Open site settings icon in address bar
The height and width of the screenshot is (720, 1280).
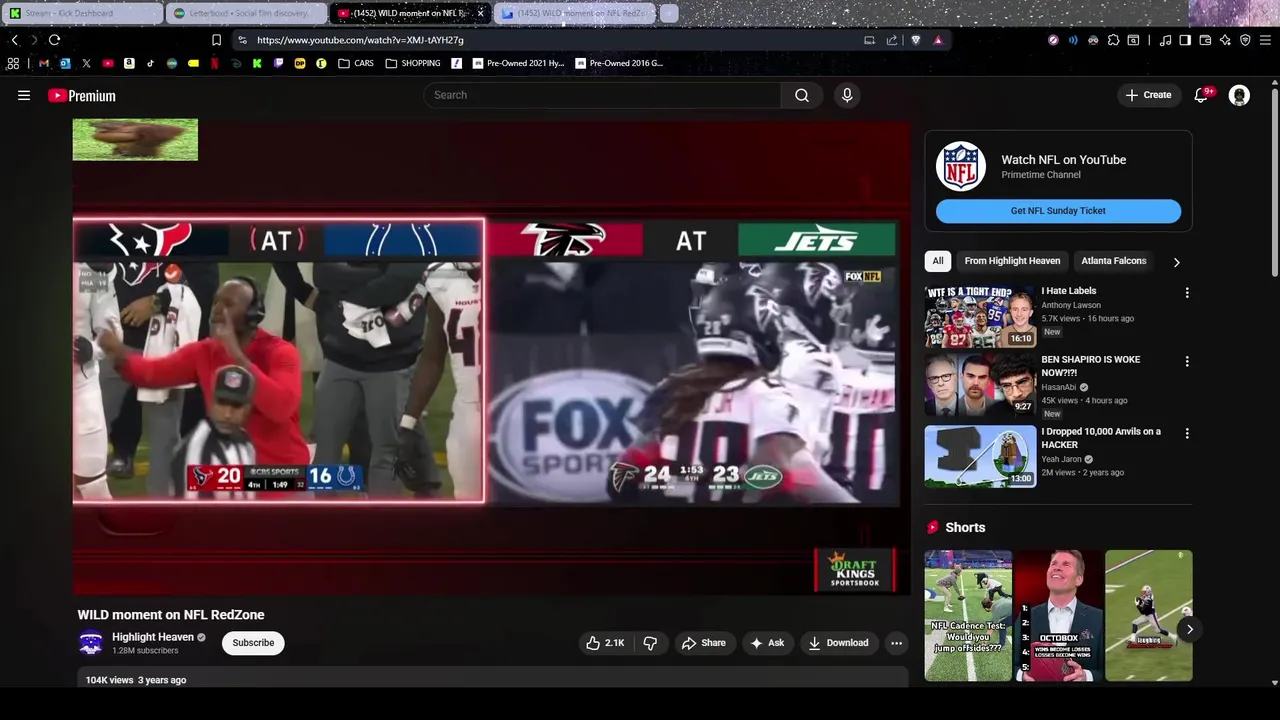coord(242,40)
